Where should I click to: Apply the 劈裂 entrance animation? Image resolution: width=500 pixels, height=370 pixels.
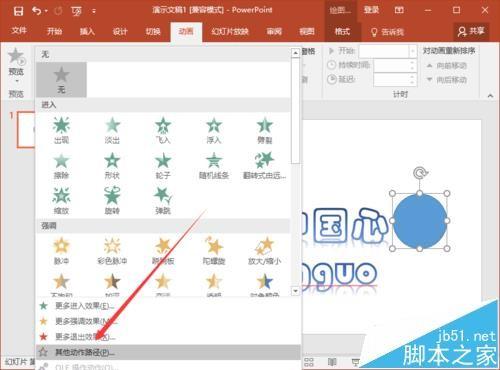265,130
